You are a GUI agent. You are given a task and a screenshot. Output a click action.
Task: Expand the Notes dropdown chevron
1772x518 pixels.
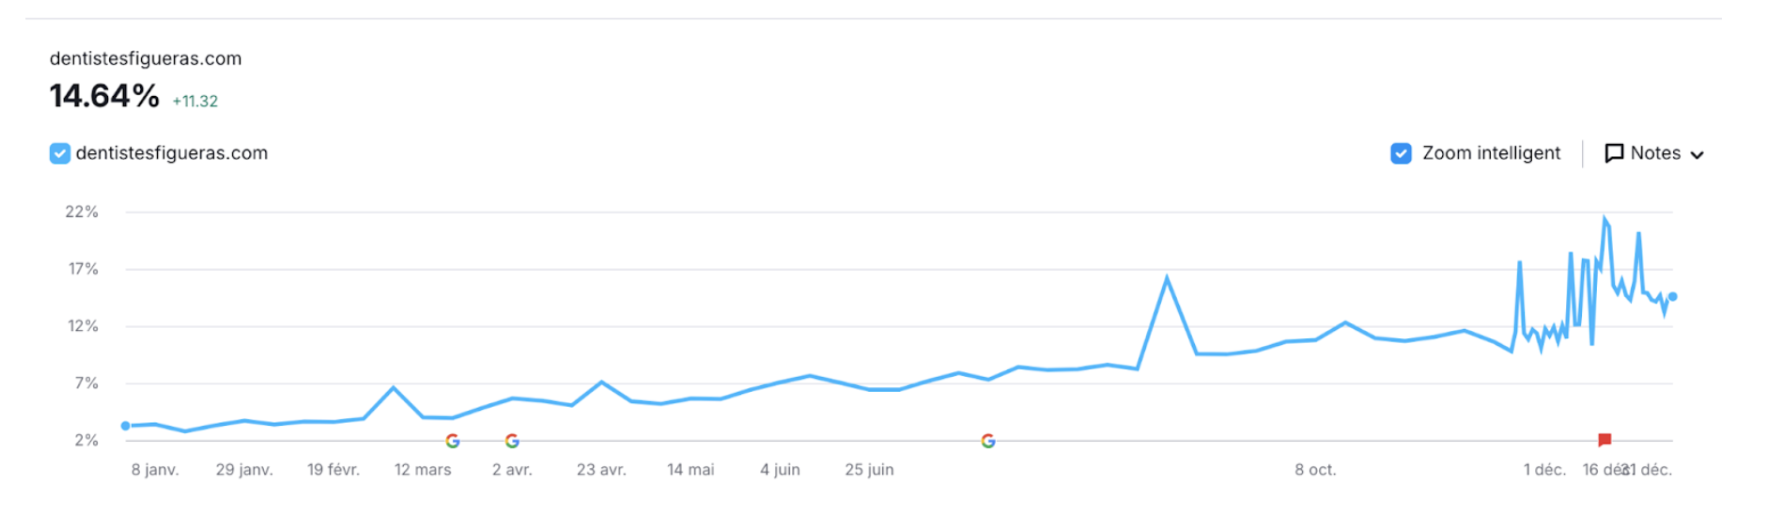[1697, 155]
